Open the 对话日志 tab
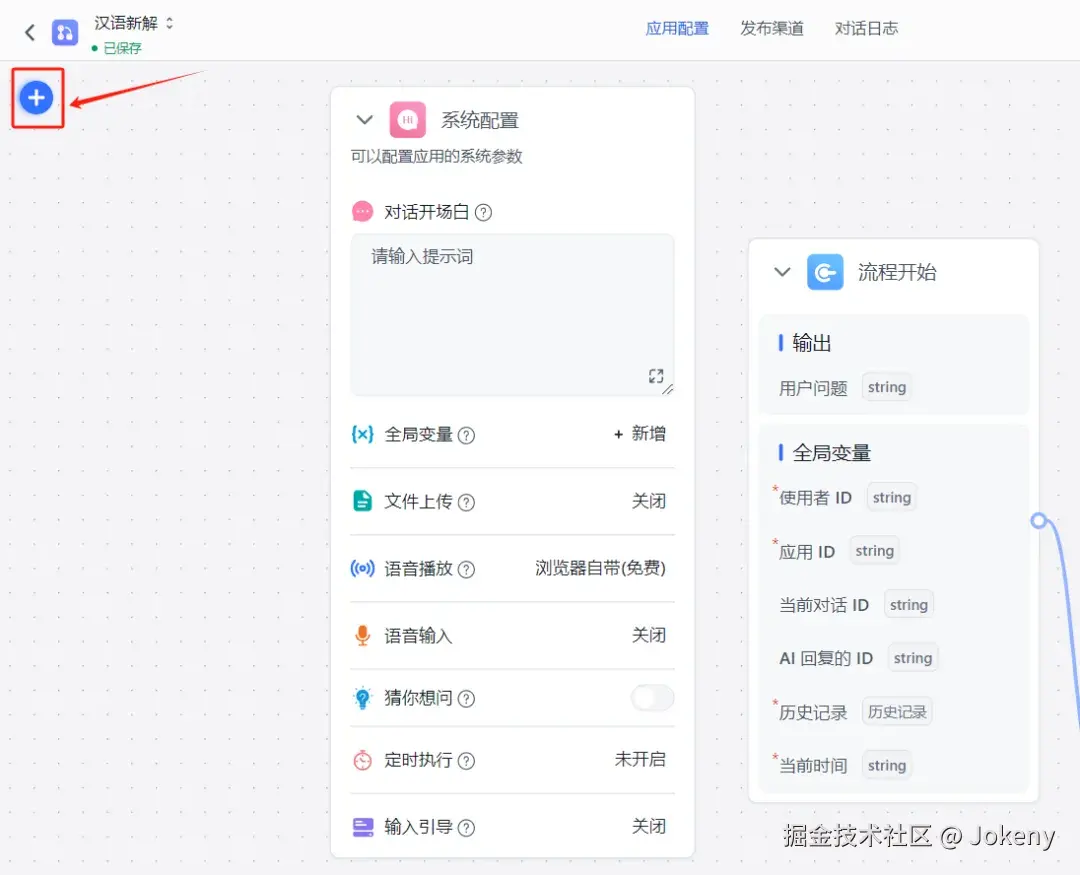 tap(866, 28)
